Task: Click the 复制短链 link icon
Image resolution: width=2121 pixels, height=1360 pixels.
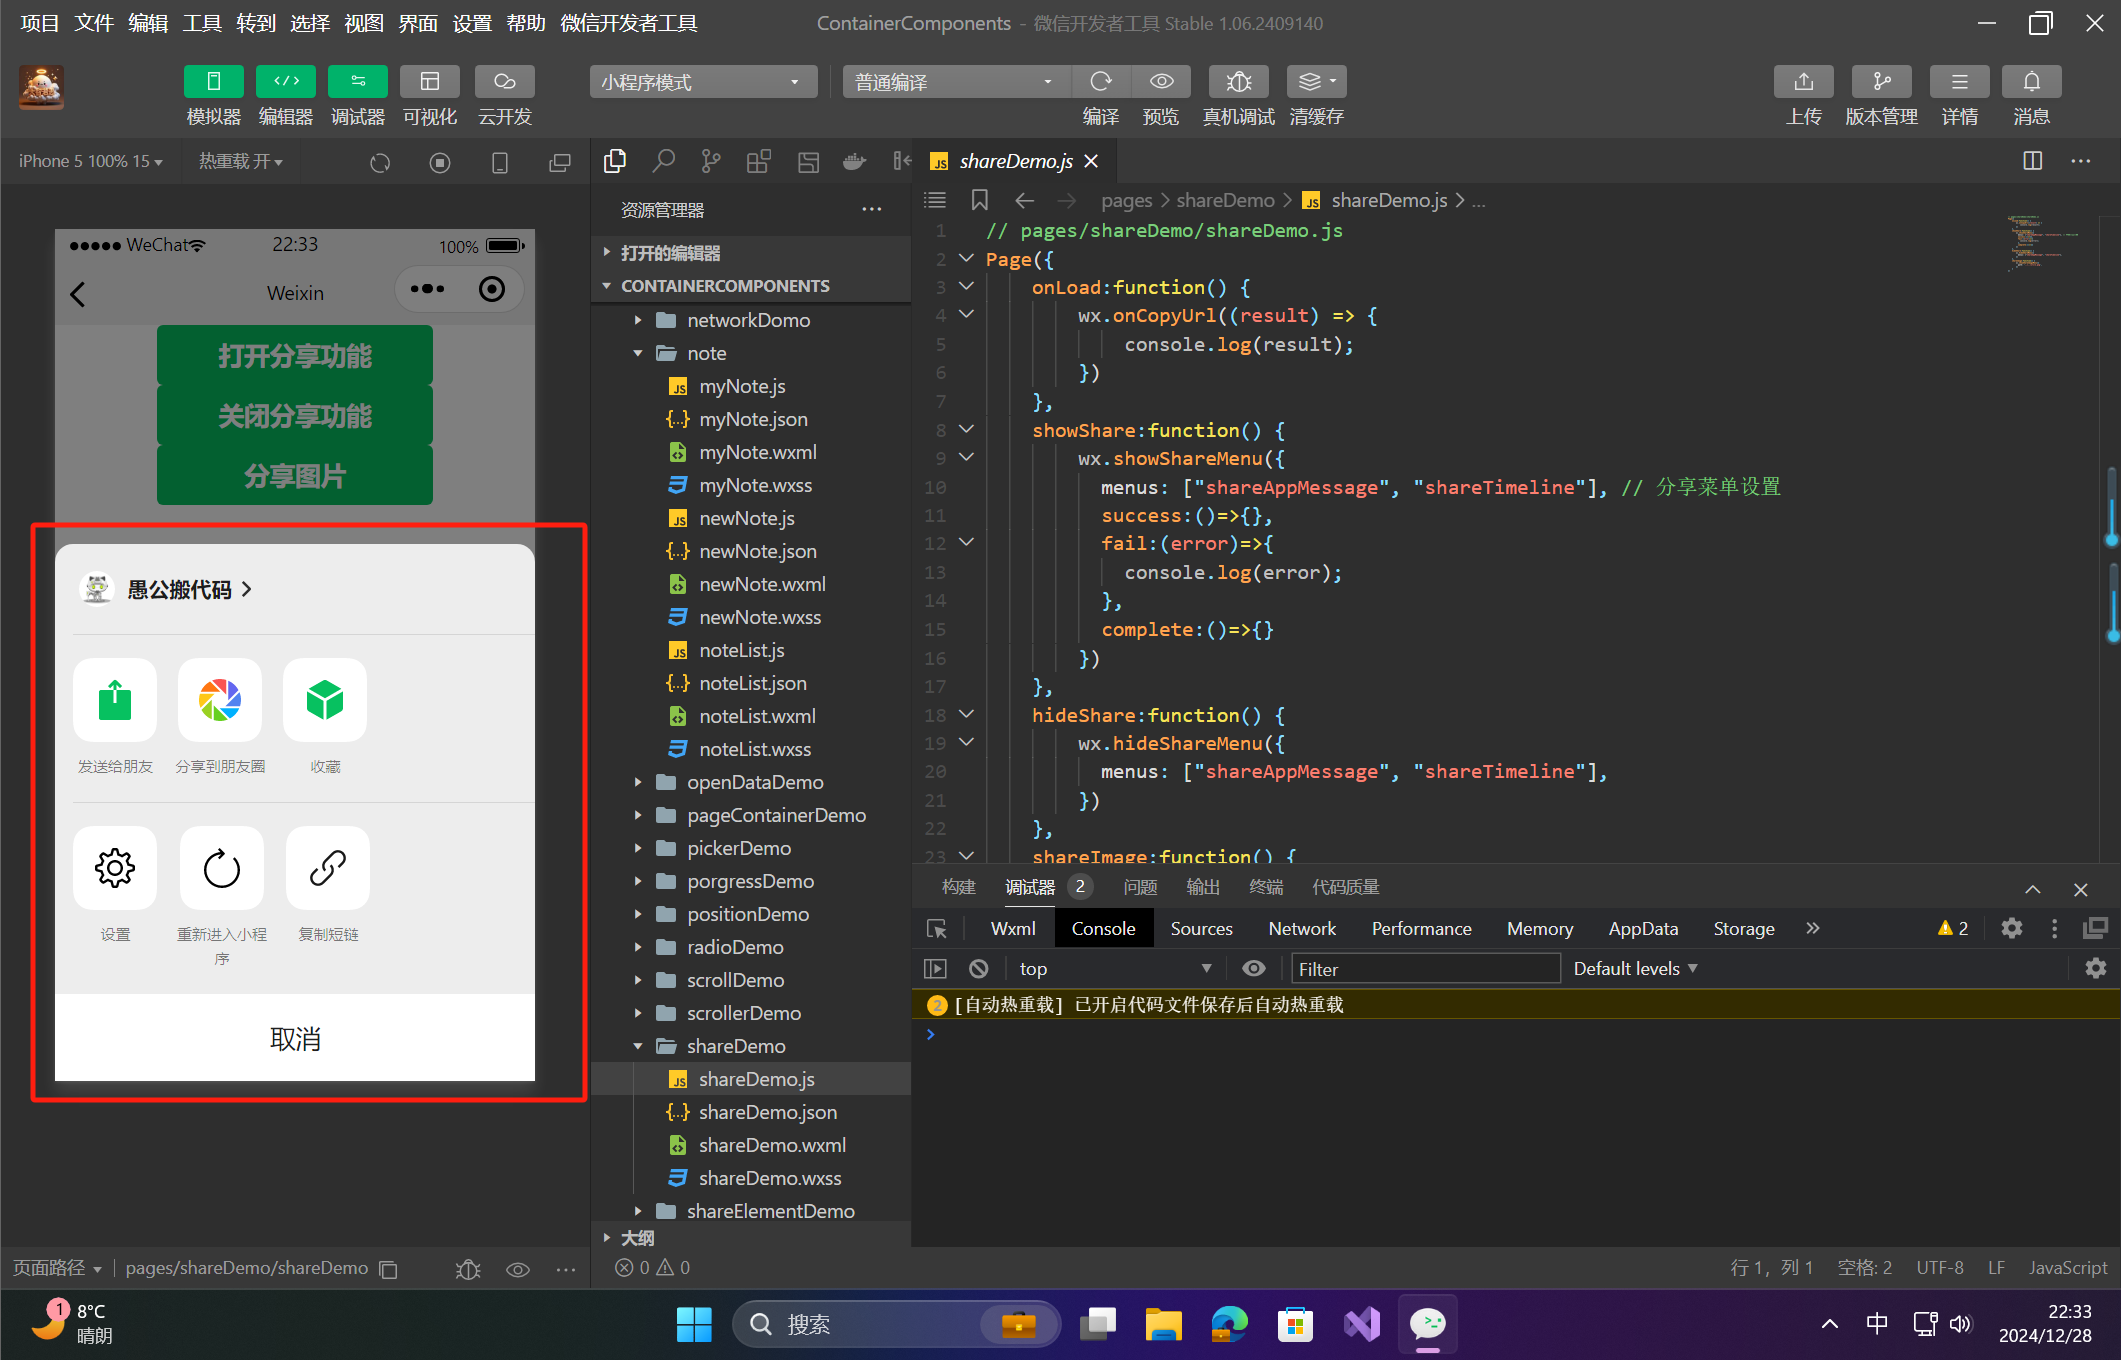Action: tap(328, 868)
